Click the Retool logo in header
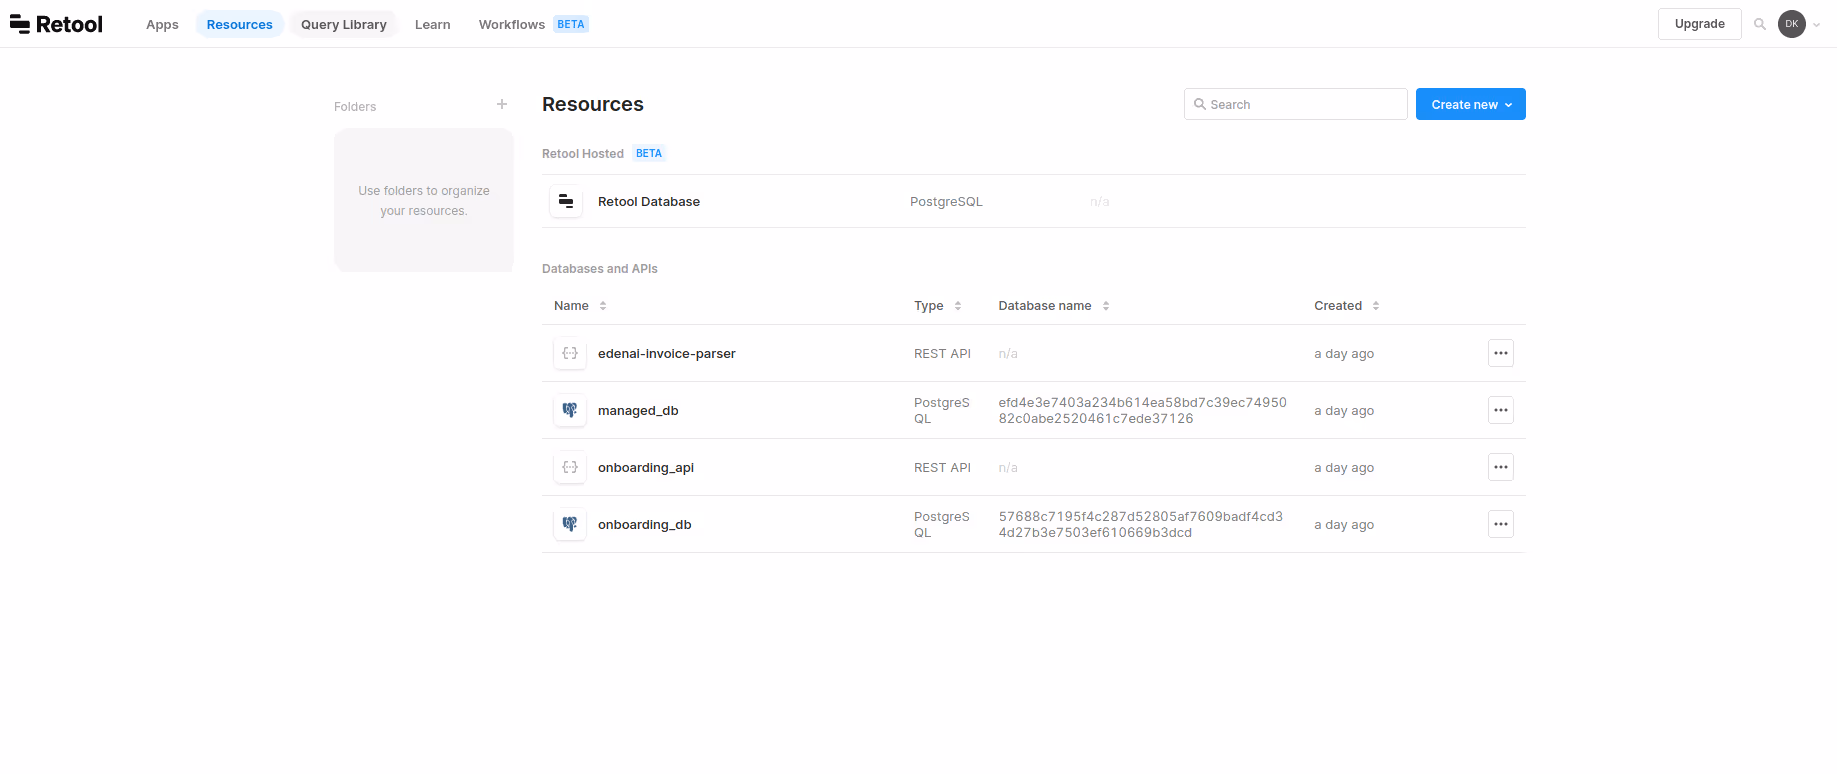The width and height of the screenshot is (1837, 774). tap(56, 24)
